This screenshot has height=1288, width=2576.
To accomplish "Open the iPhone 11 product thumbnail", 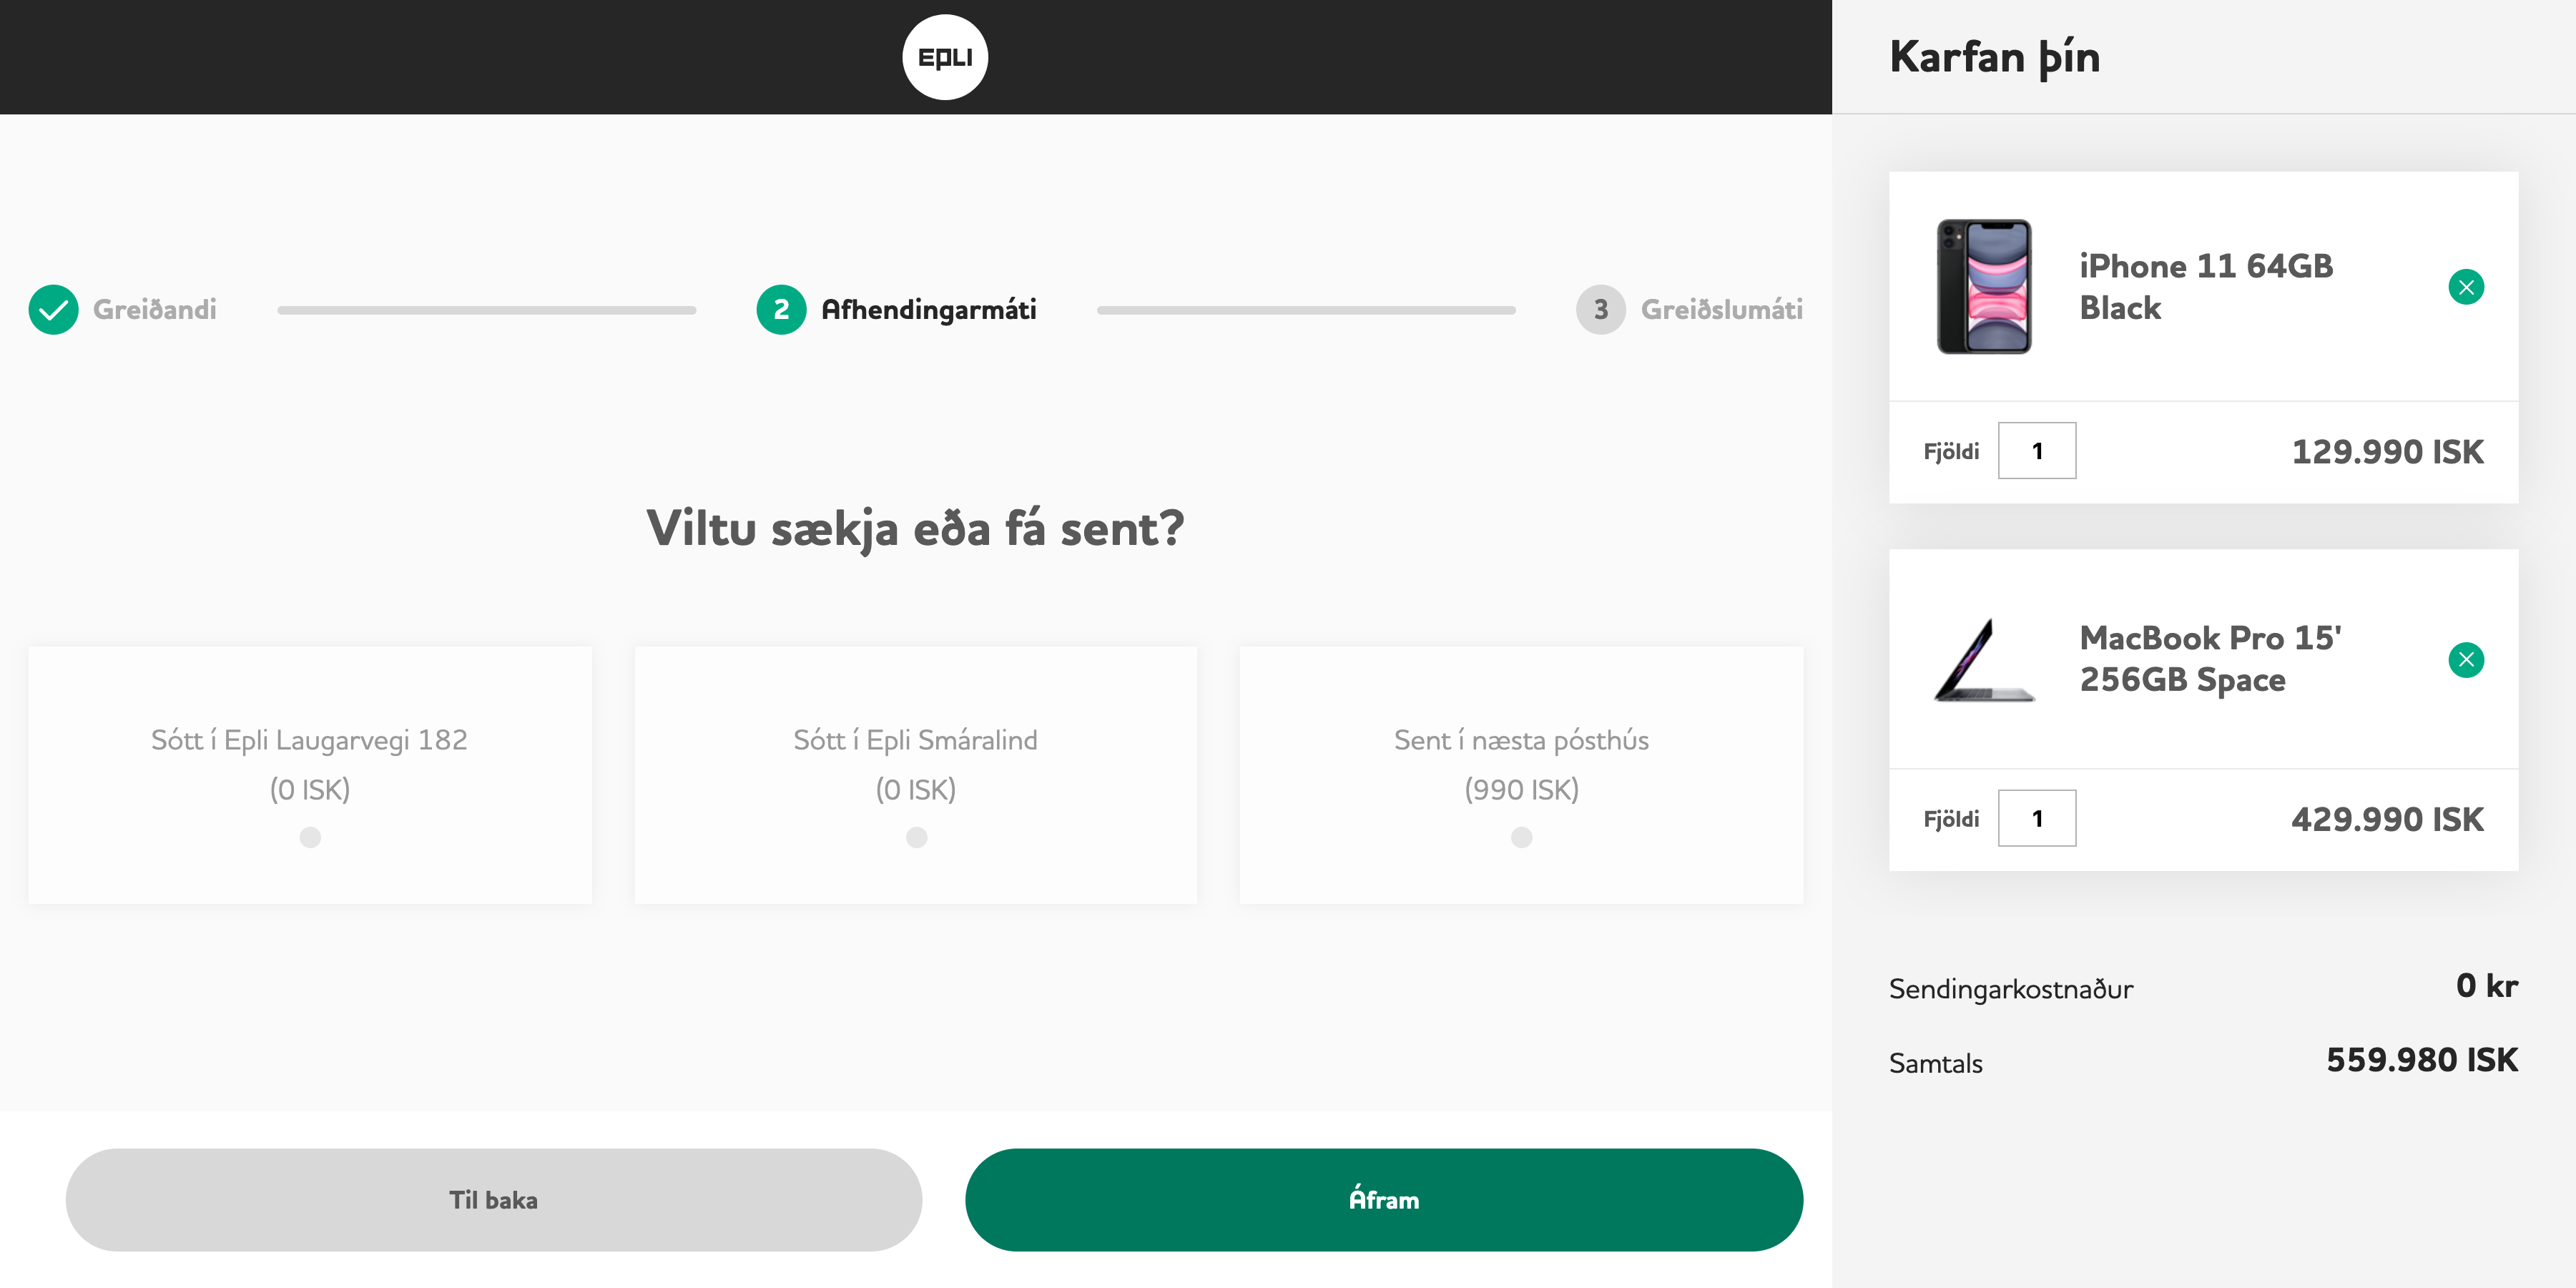I will (1984, 286).
